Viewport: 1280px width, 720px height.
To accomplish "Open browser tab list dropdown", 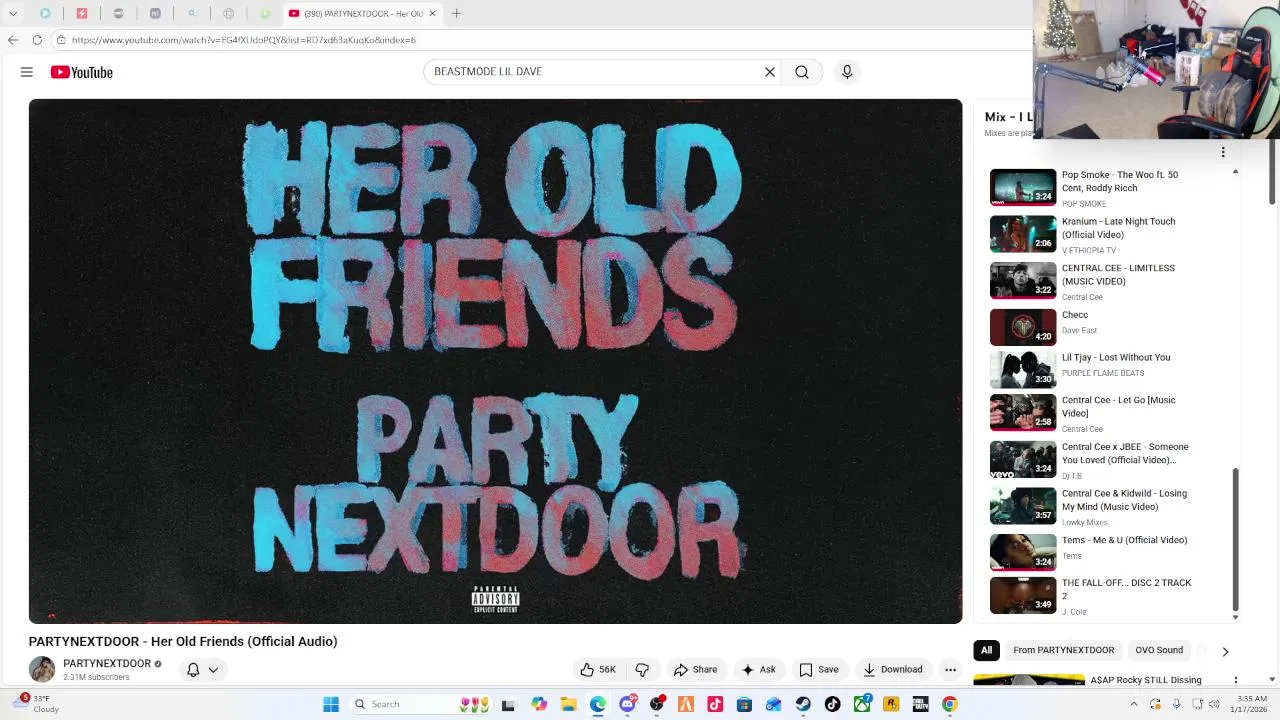I will click(13, 14).
